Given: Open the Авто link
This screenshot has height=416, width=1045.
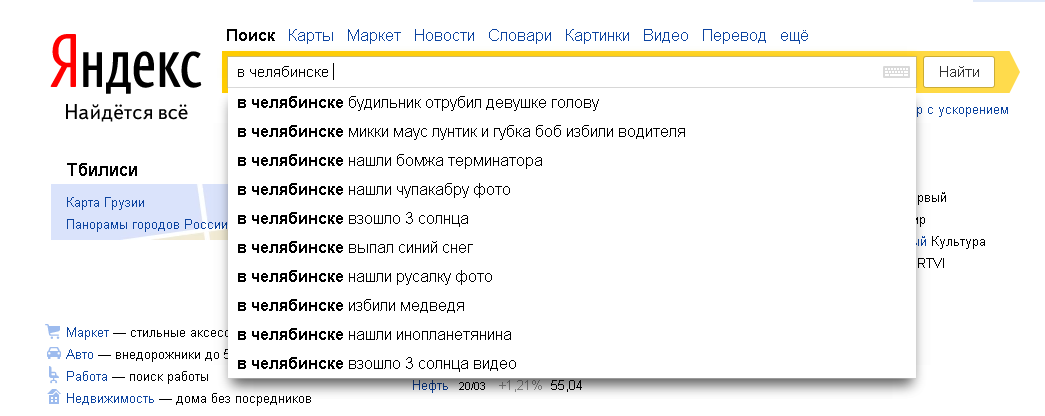Looking at the screenshot, I should (79, 355).
